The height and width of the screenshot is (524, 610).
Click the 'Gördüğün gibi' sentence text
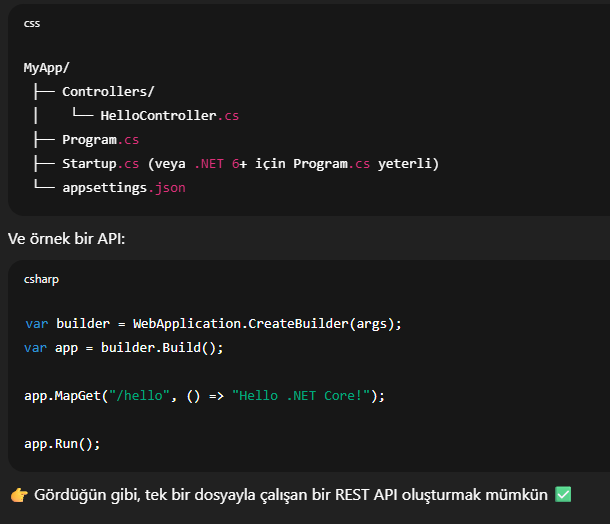(x=291, y=495)
